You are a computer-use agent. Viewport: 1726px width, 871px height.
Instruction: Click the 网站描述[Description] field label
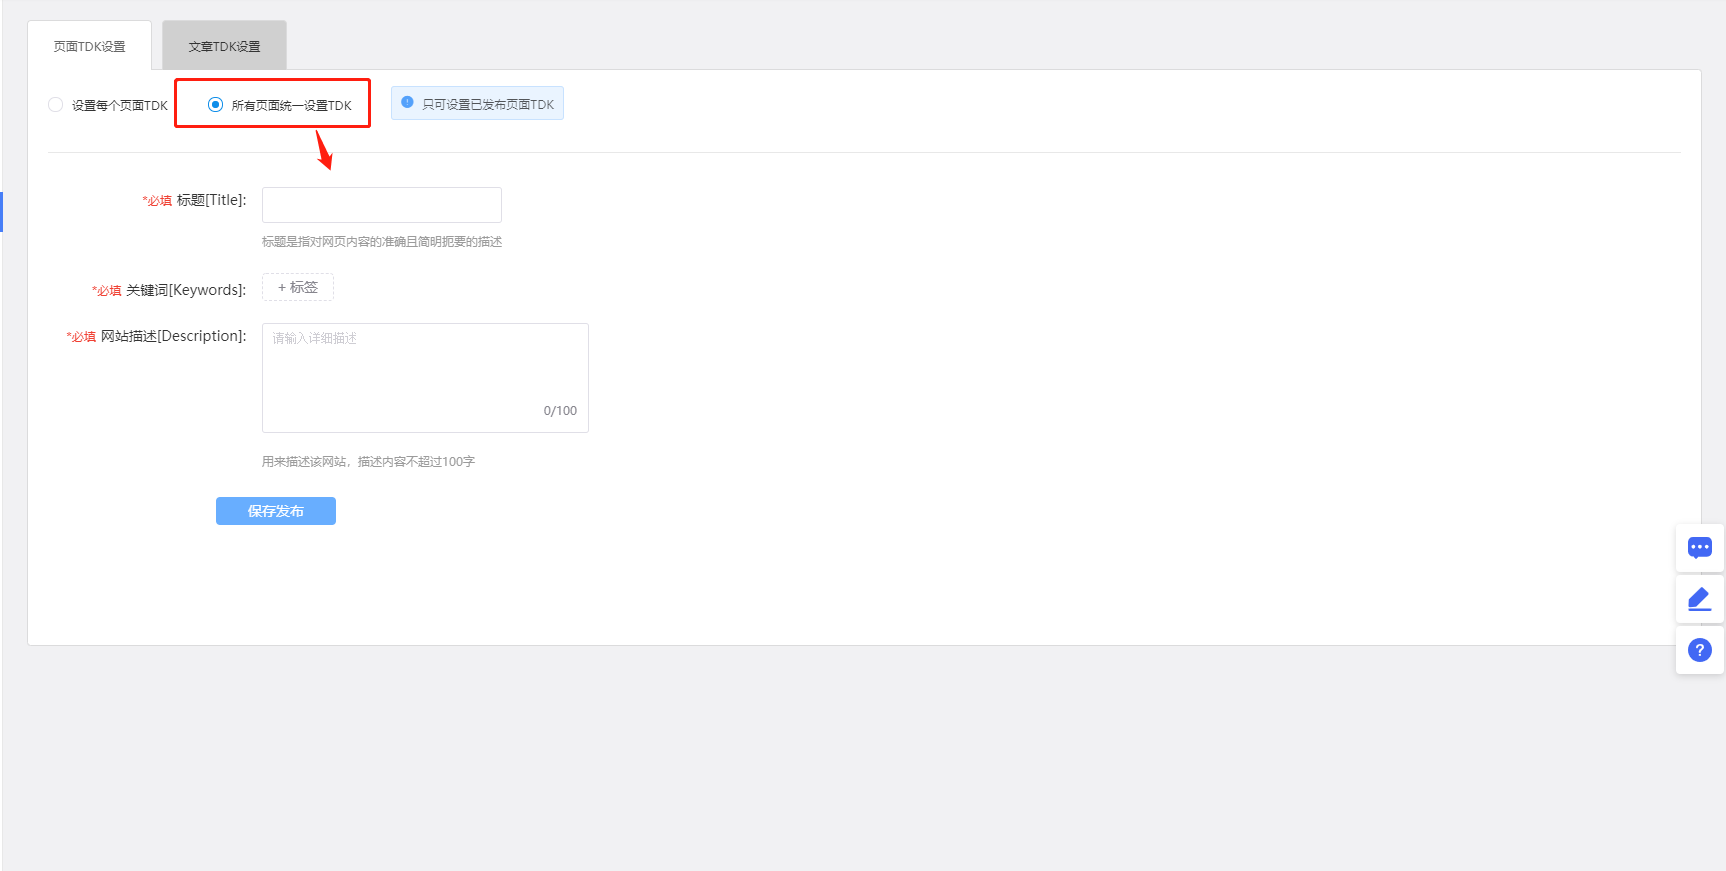click(x=173, y=336)
